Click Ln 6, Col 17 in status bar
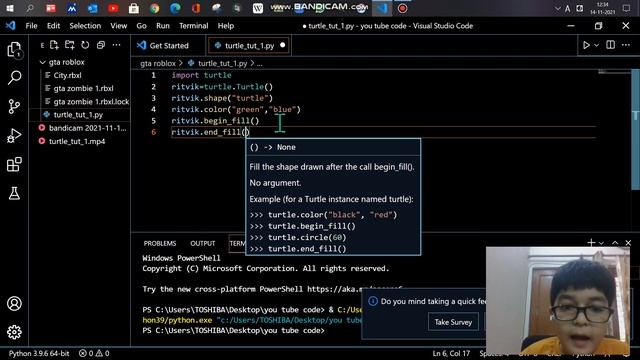This screenshot has height=360, width=640. 451,353
